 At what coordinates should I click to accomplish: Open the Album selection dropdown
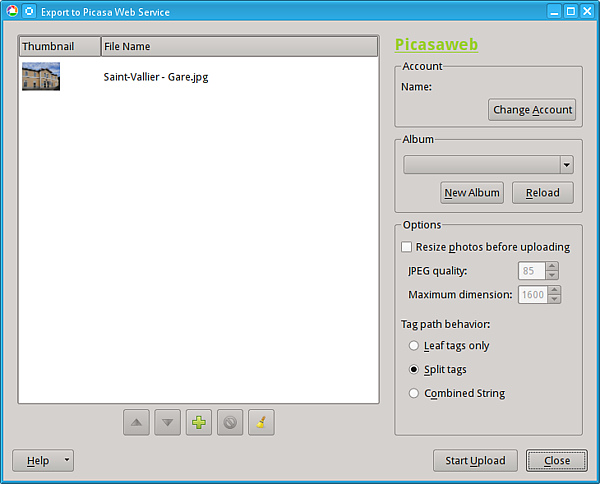(566, 165)
